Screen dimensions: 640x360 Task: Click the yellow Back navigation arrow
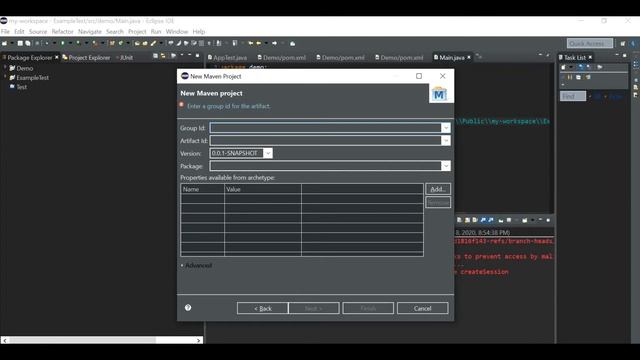tap(251, 43)
